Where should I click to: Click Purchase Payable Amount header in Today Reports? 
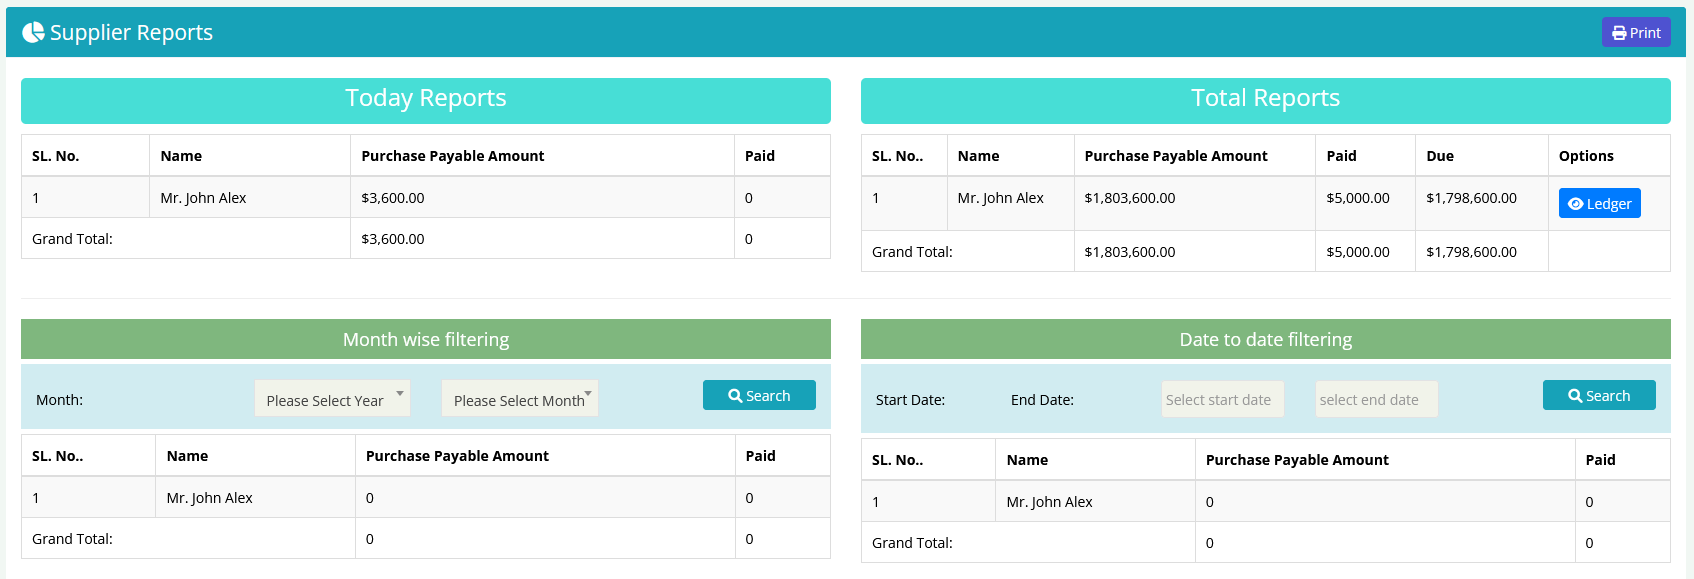tap(453, 156)
